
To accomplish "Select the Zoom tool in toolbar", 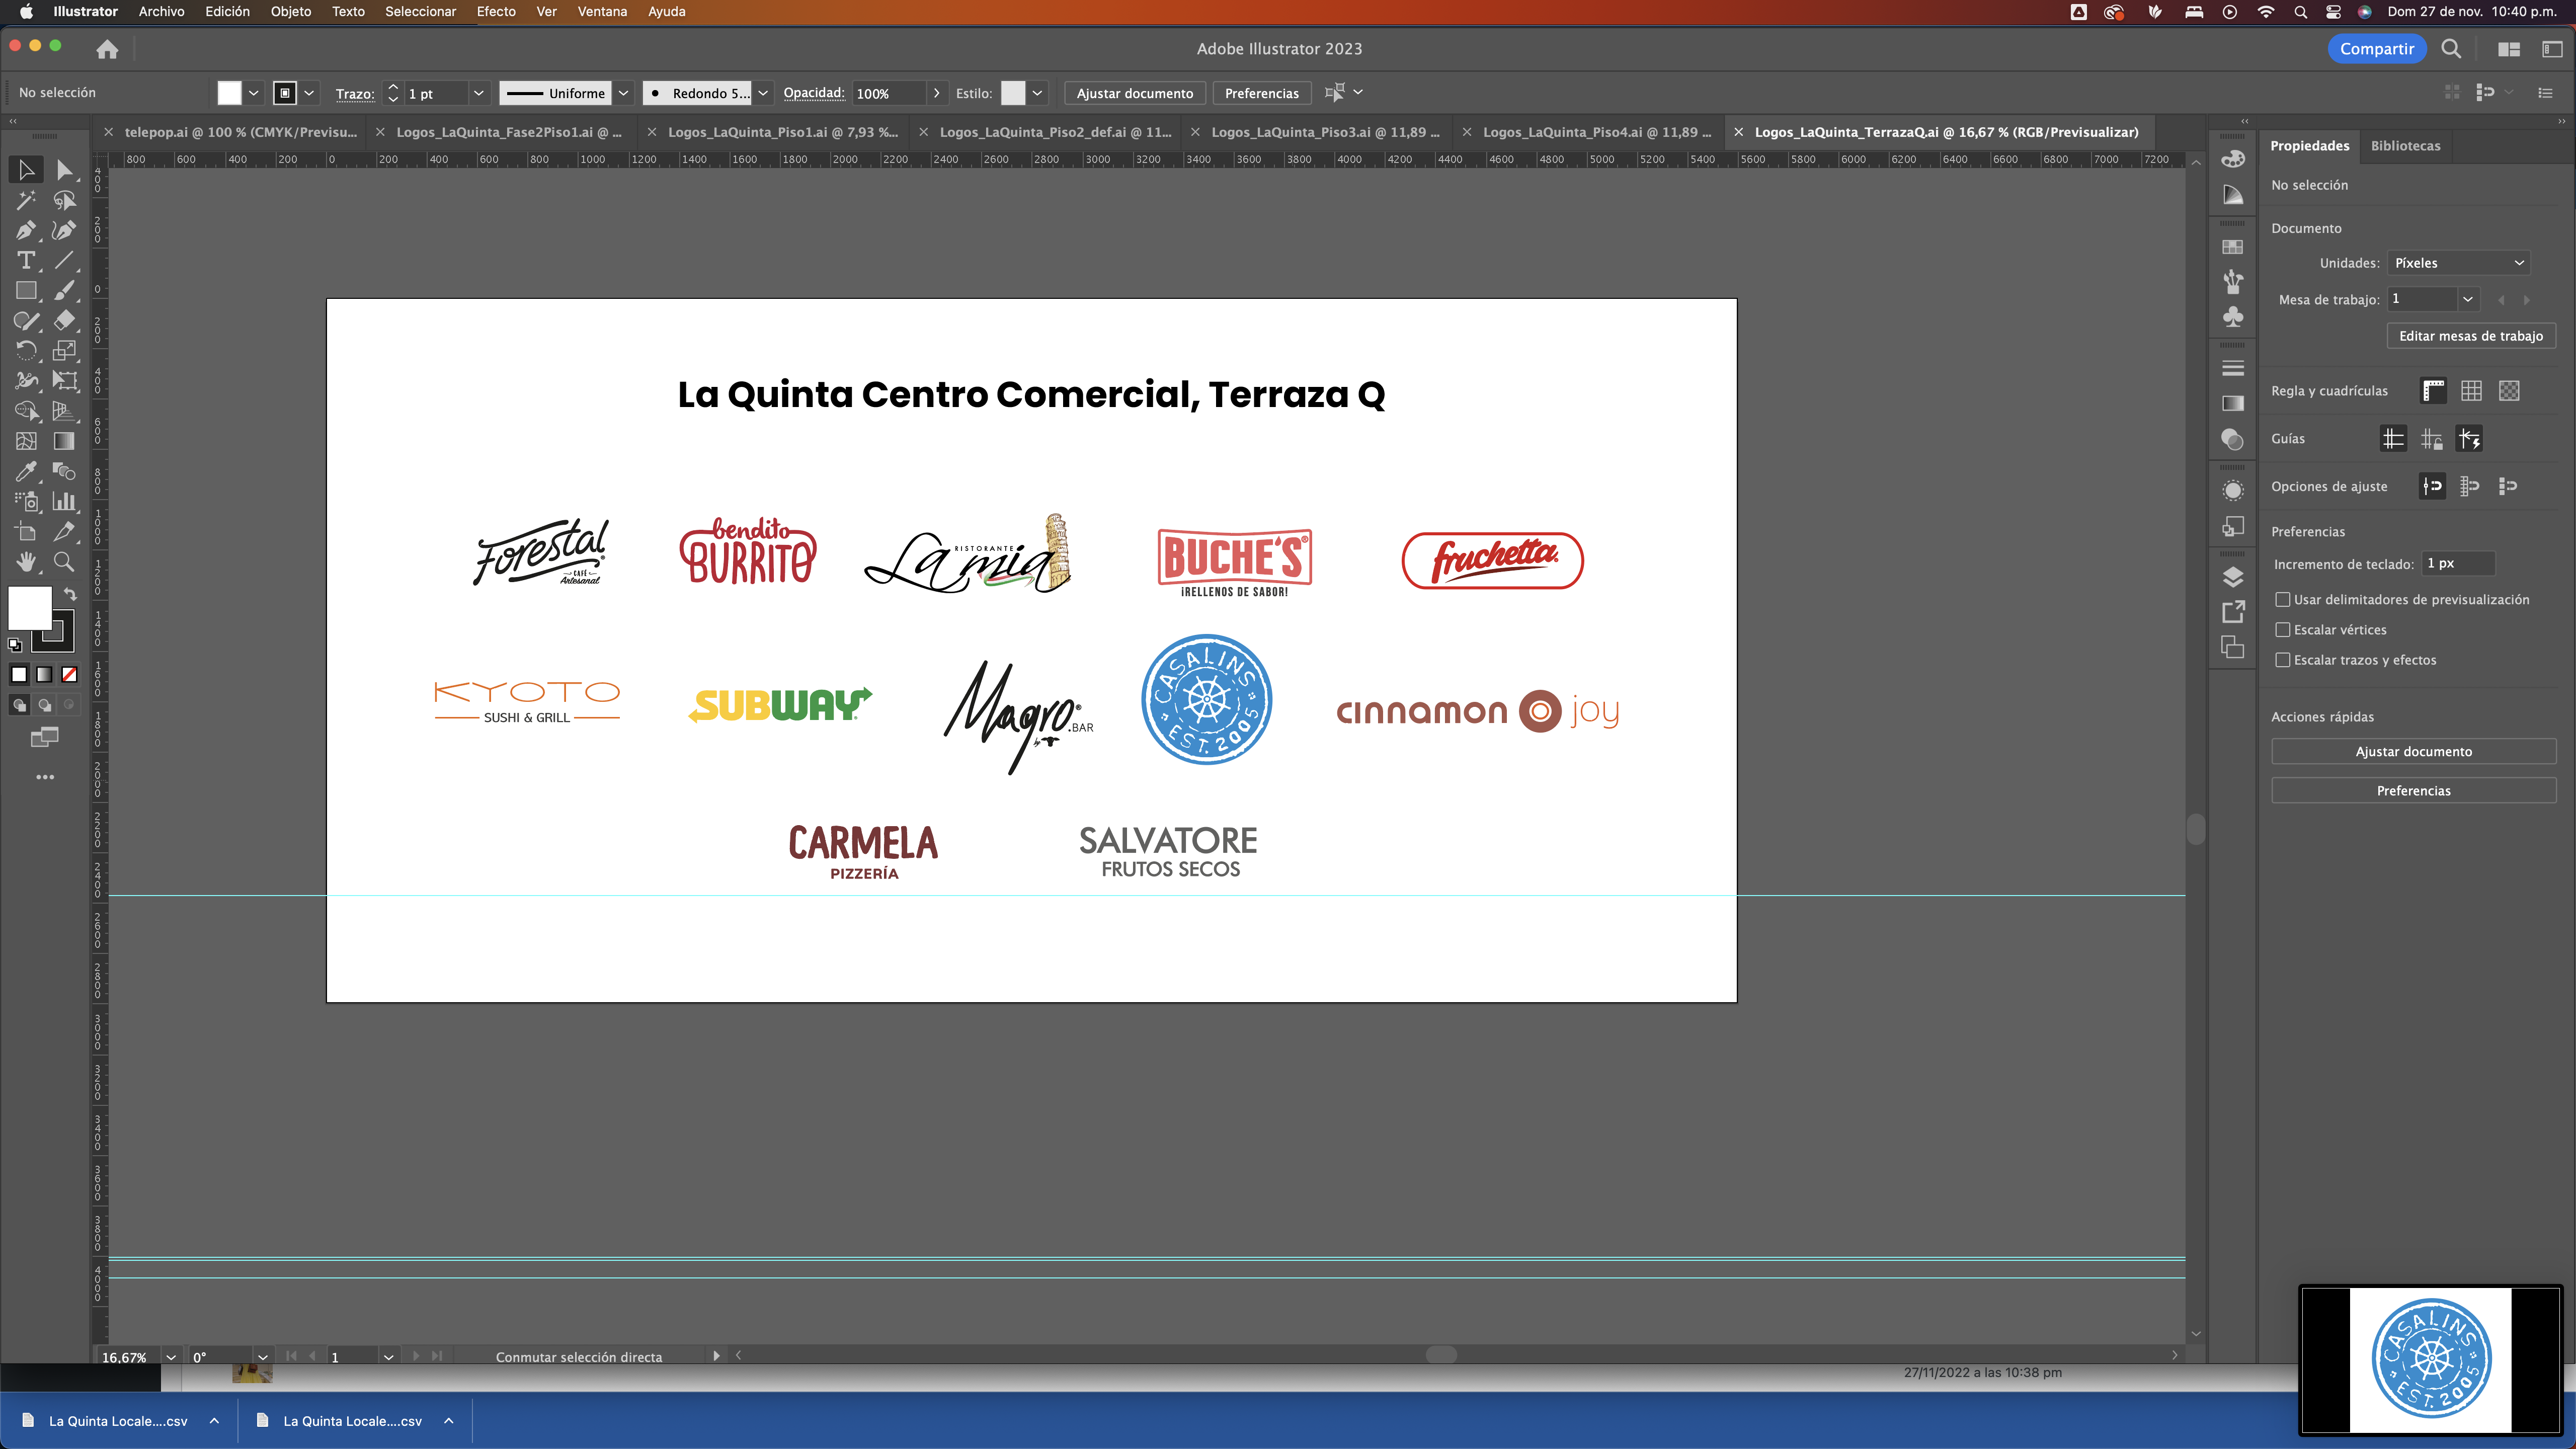I will coord(64,562).
